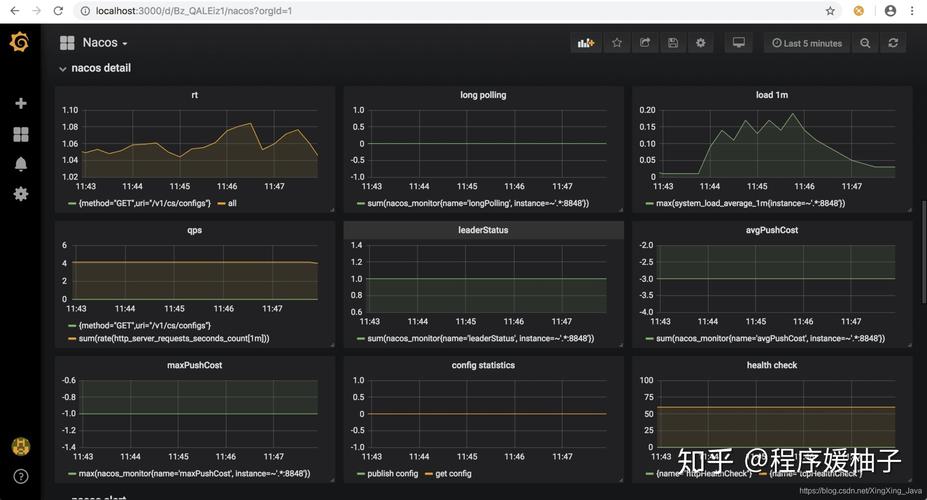Click the Share dashboard icon
The height and width of the screenshot is (500, 927).
tap(645, 43)
